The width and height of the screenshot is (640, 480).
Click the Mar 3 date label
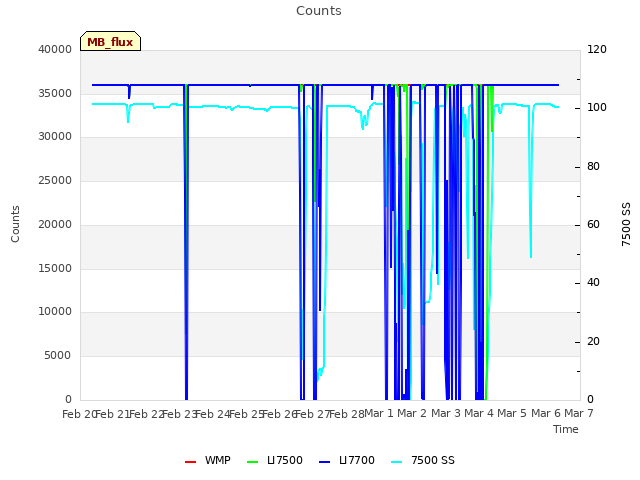pyautogui.click(x=446, y=413)
